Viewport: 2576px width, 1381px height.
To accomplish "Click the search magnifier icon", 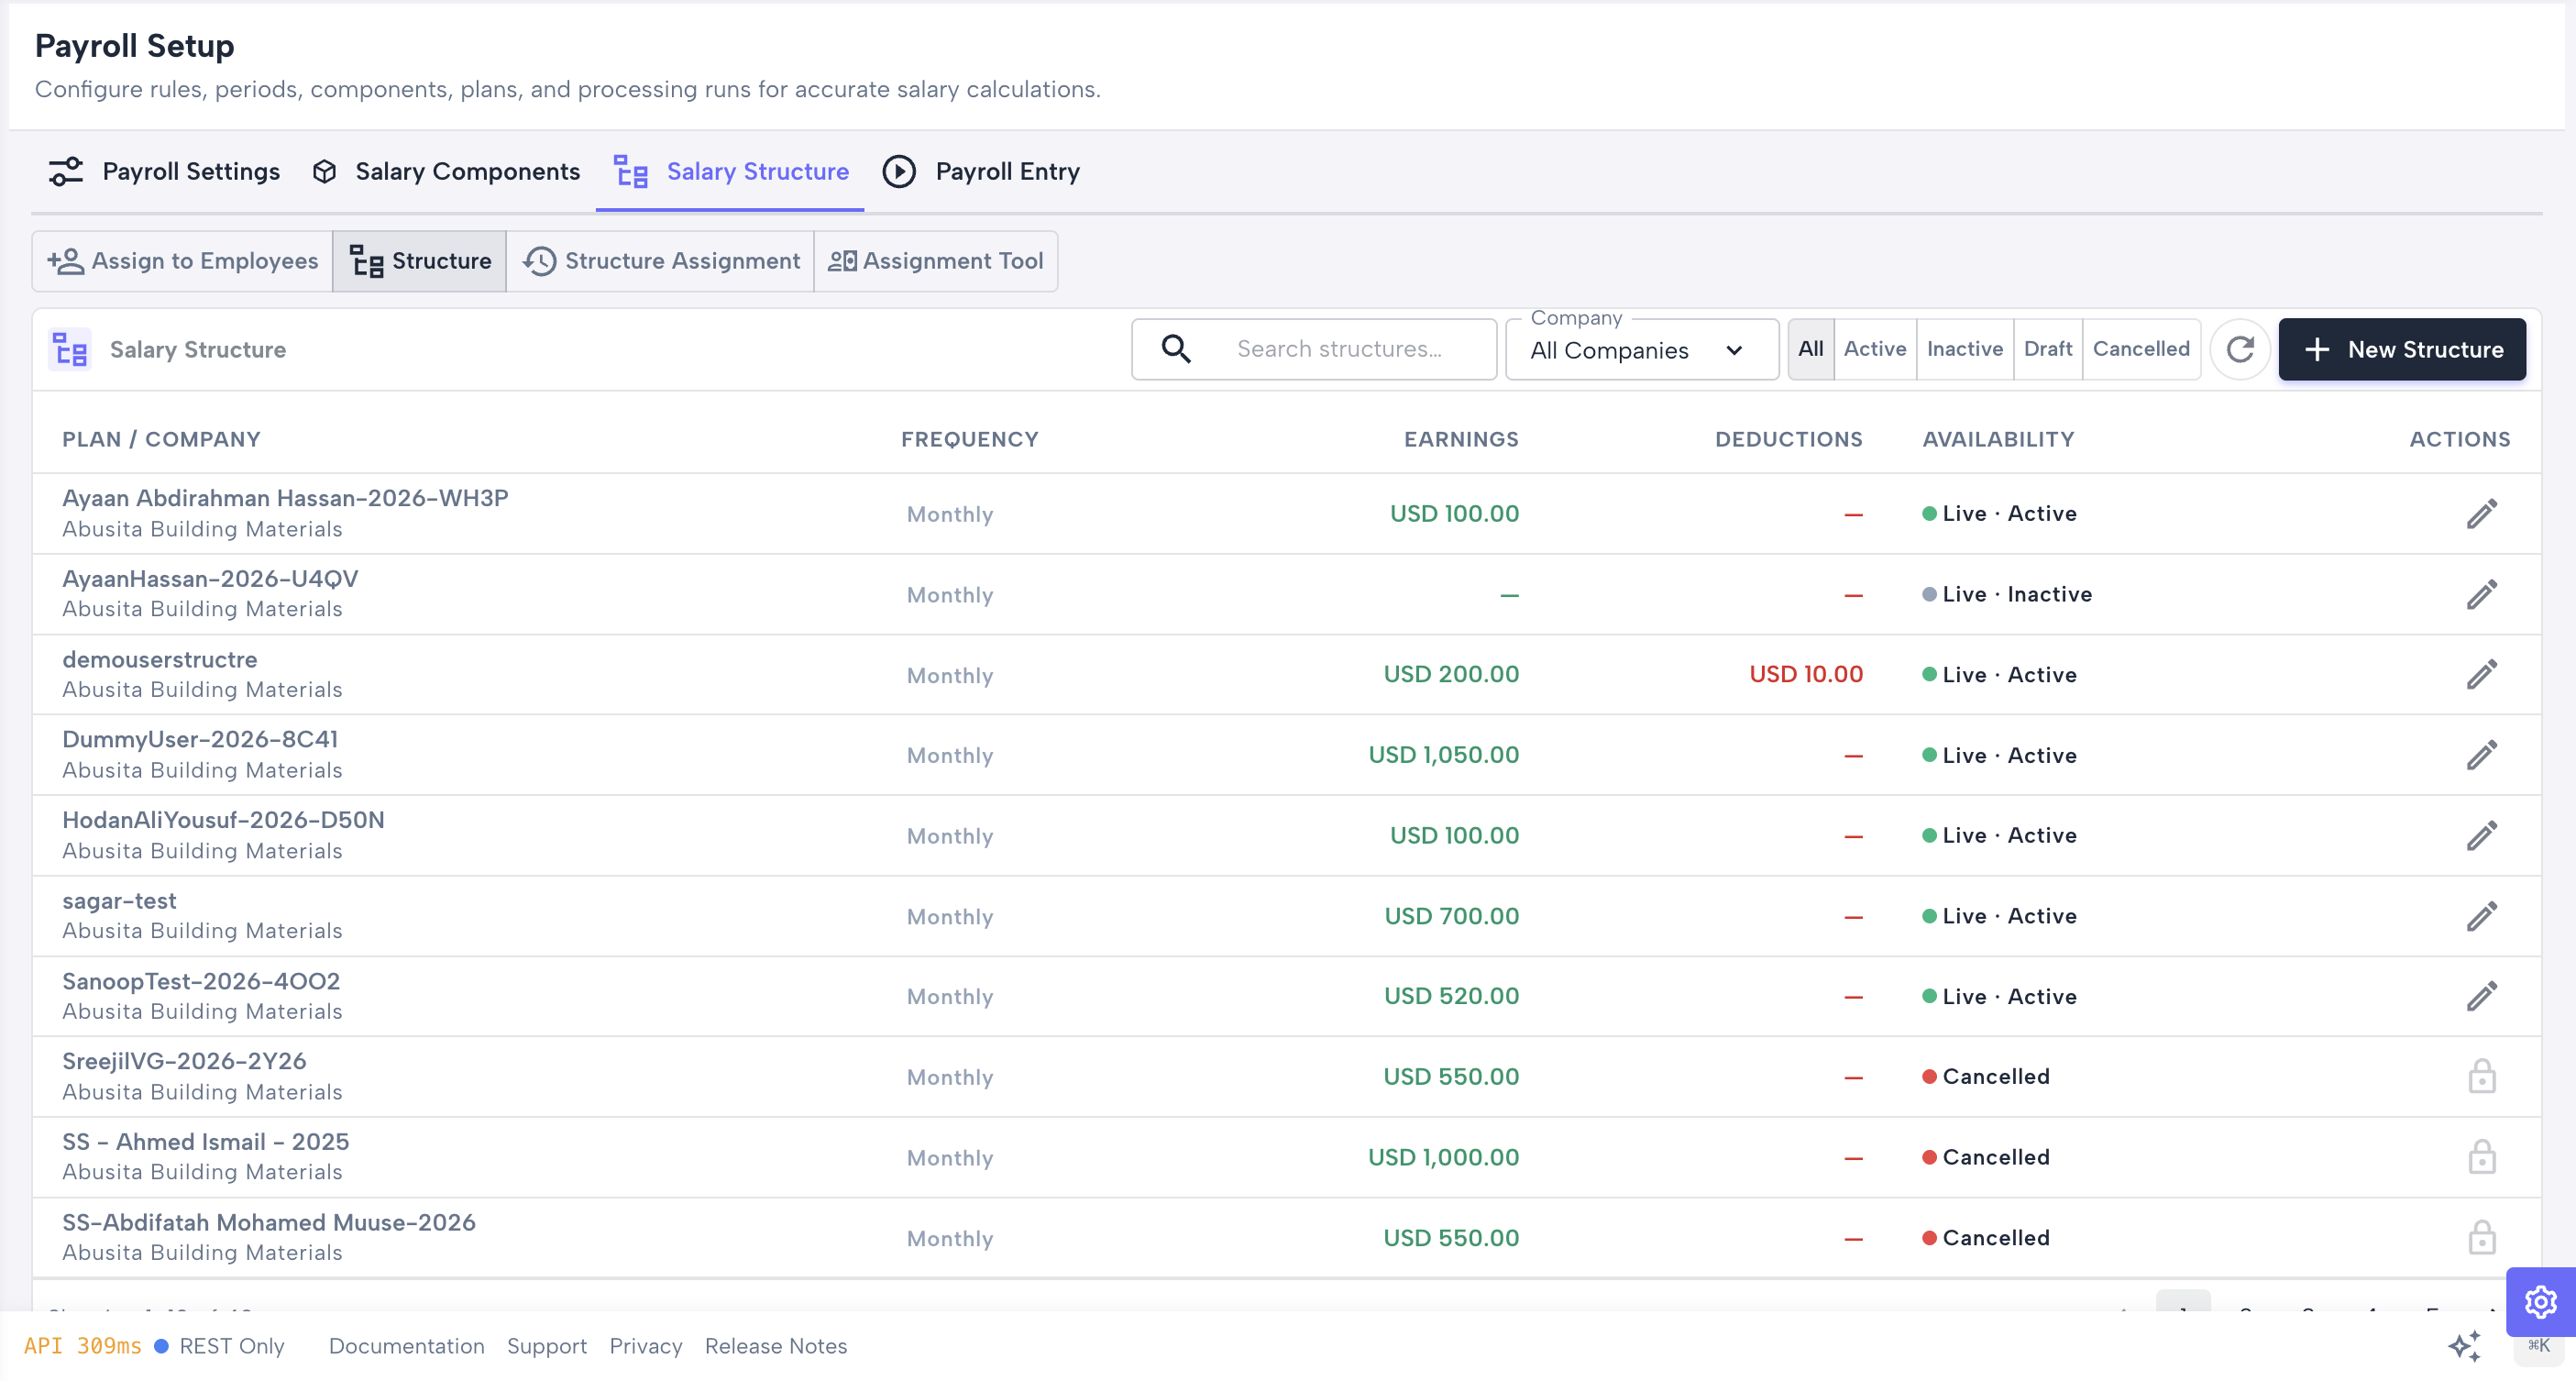I will (1176, 349).
